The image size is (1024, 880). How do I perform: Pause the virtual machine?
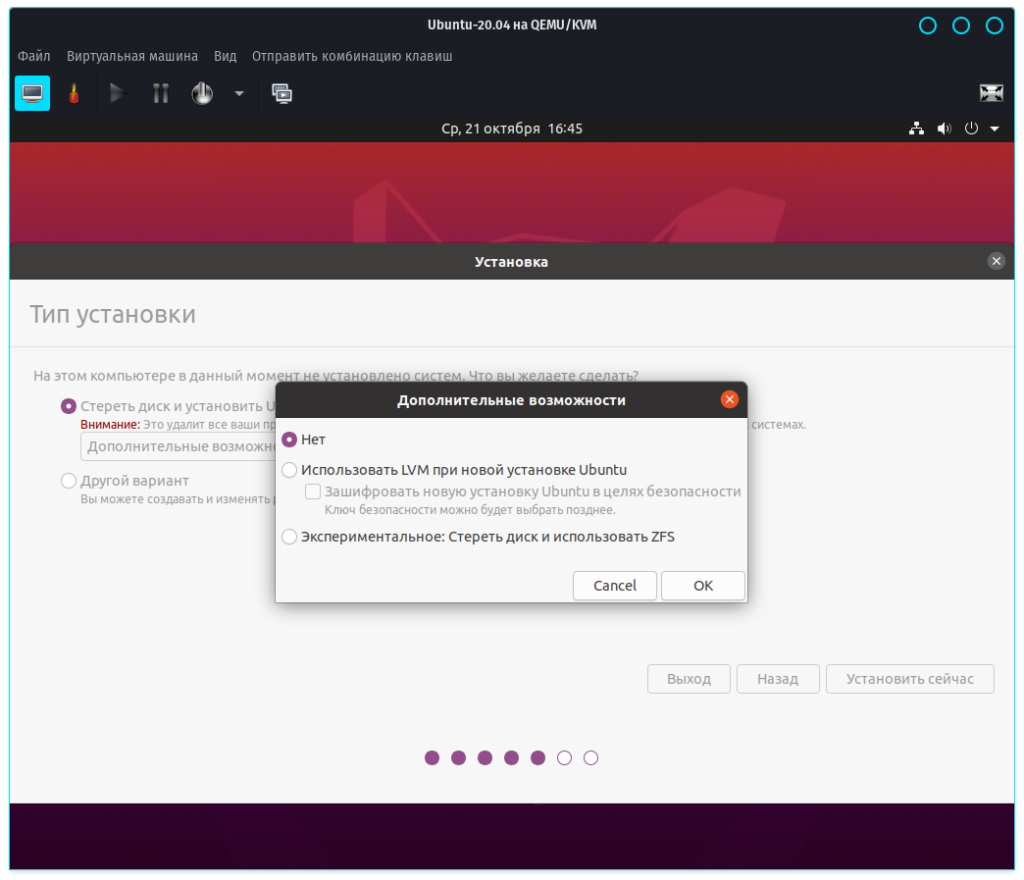[x=160, y=93]
